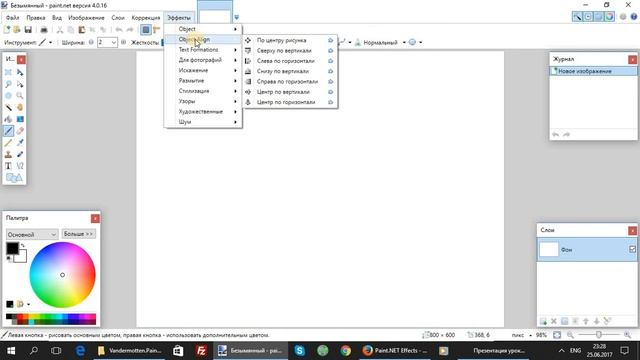The image size is (640, 360).
Task: Toggle the rulers button
Action: click(x=156, y=29)
